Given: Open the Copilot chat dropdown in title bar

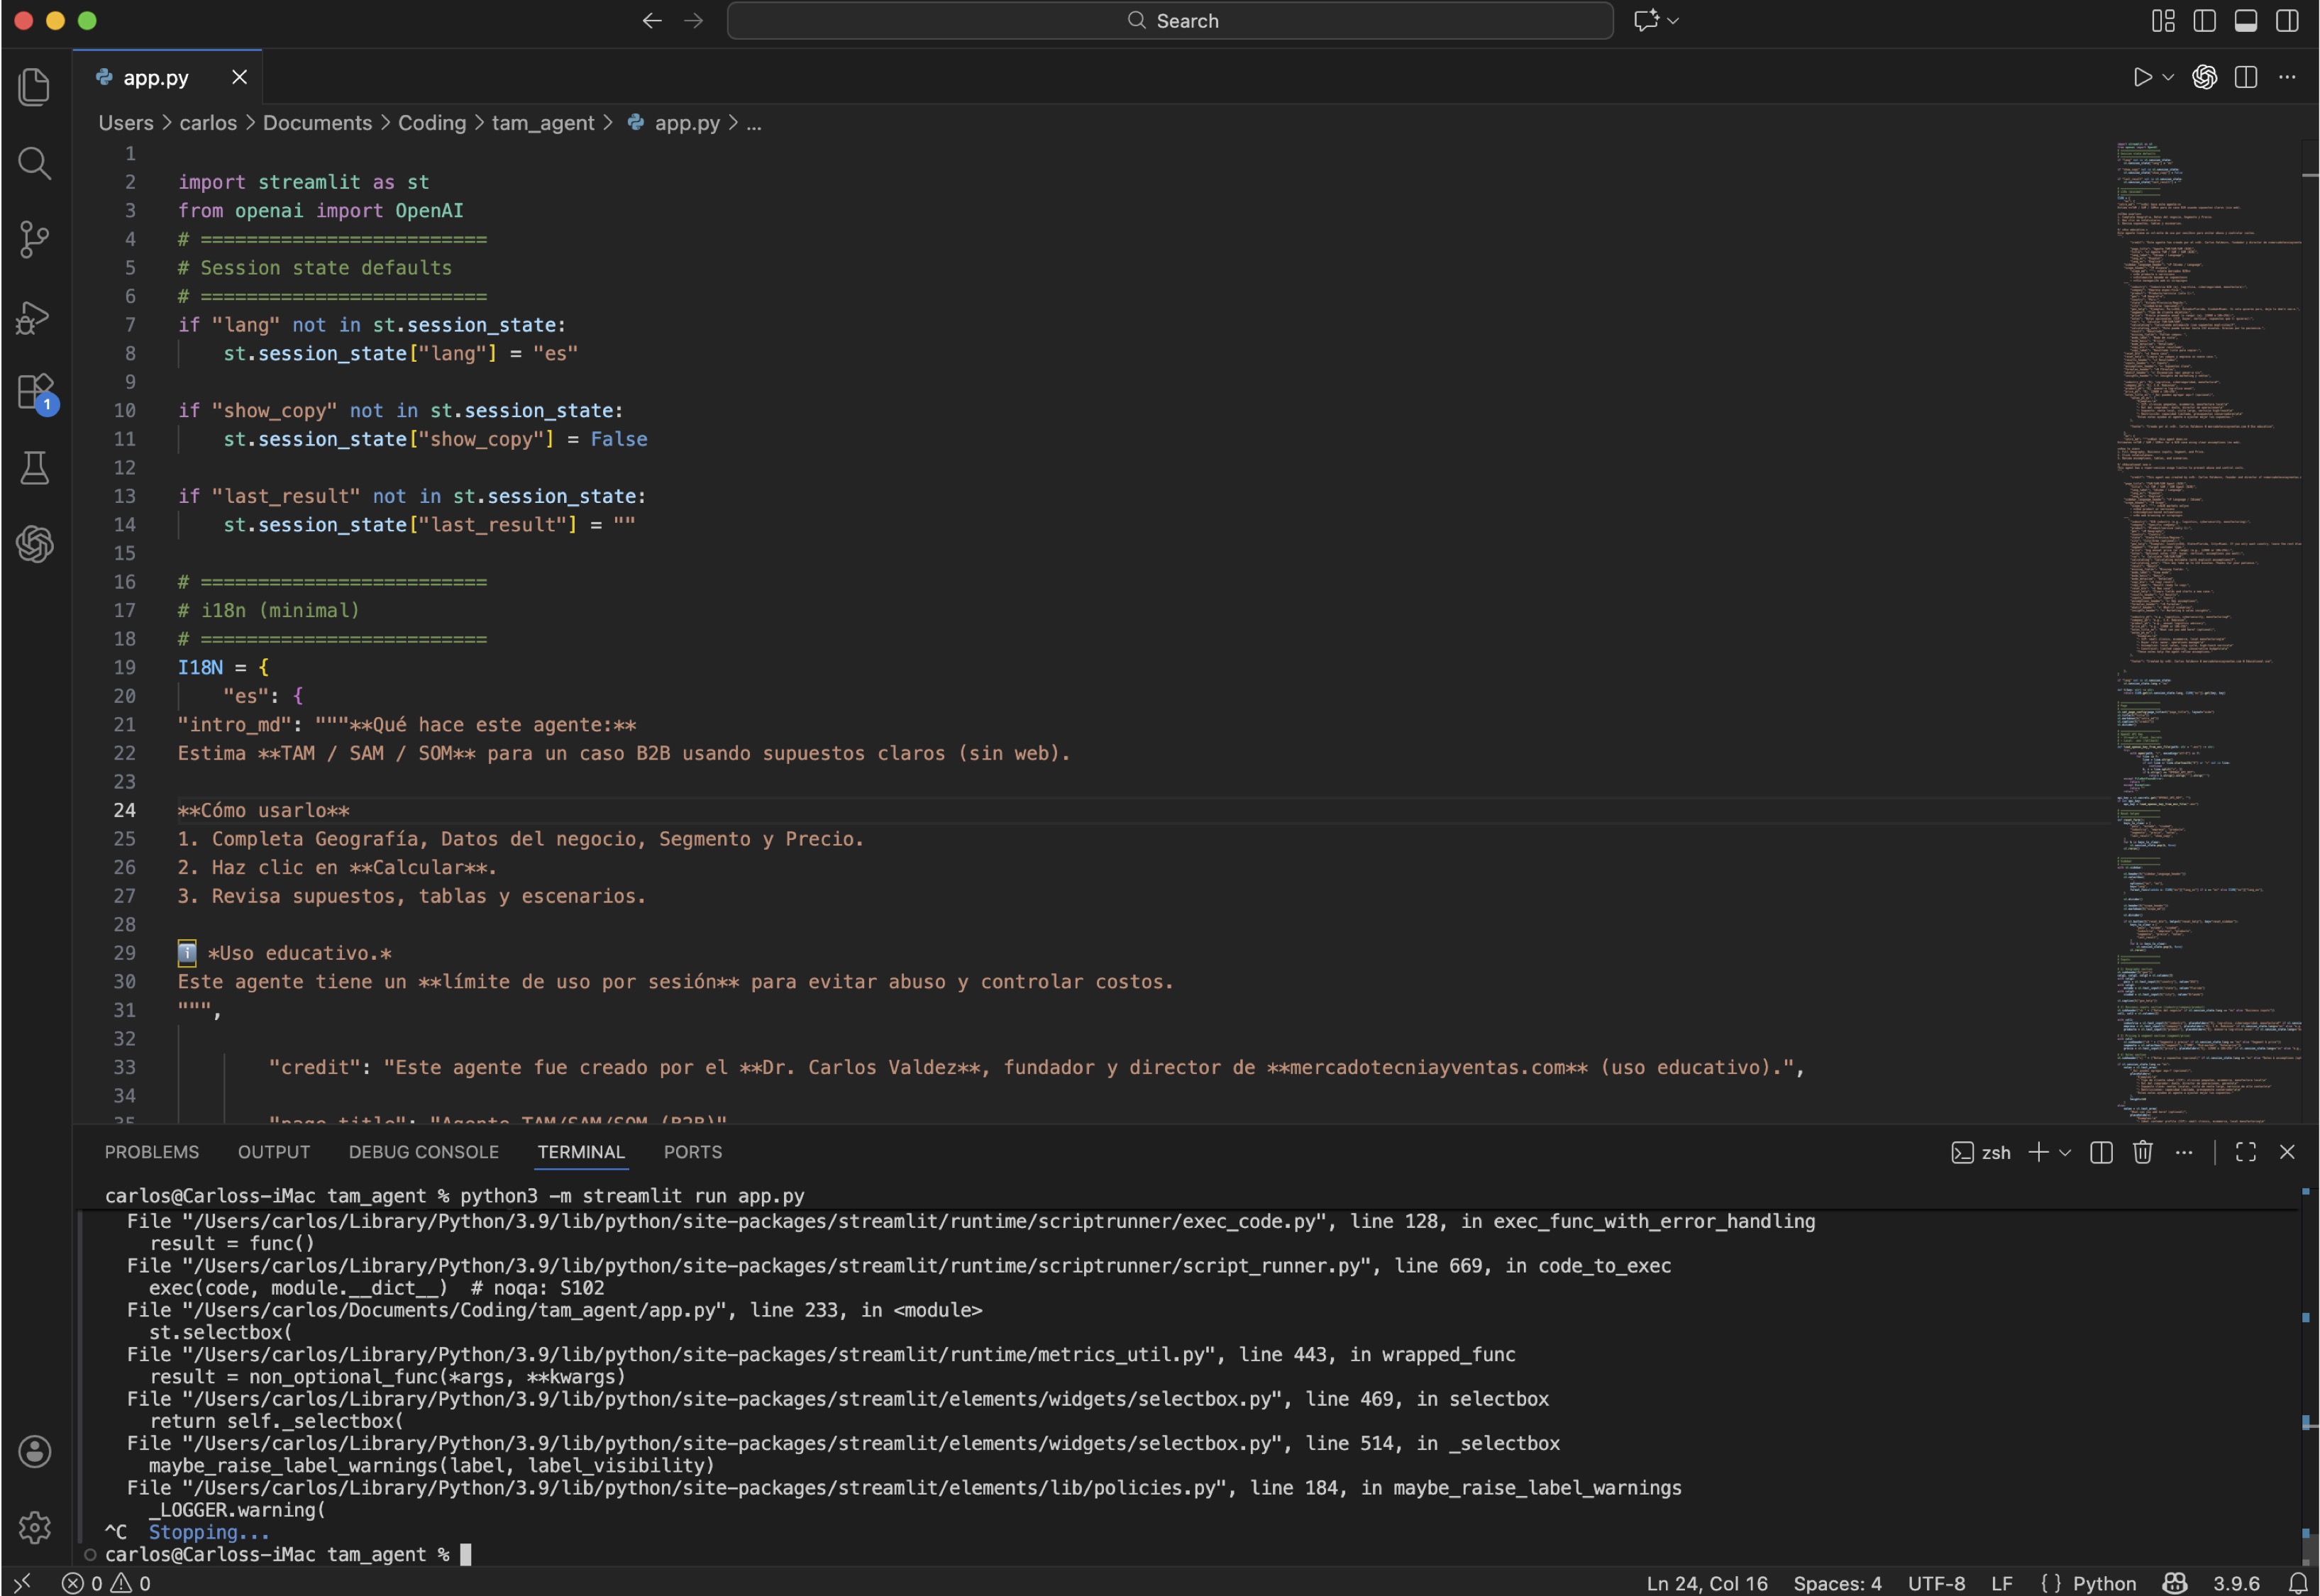Looking at the screenshot, I should [1673, 21].
